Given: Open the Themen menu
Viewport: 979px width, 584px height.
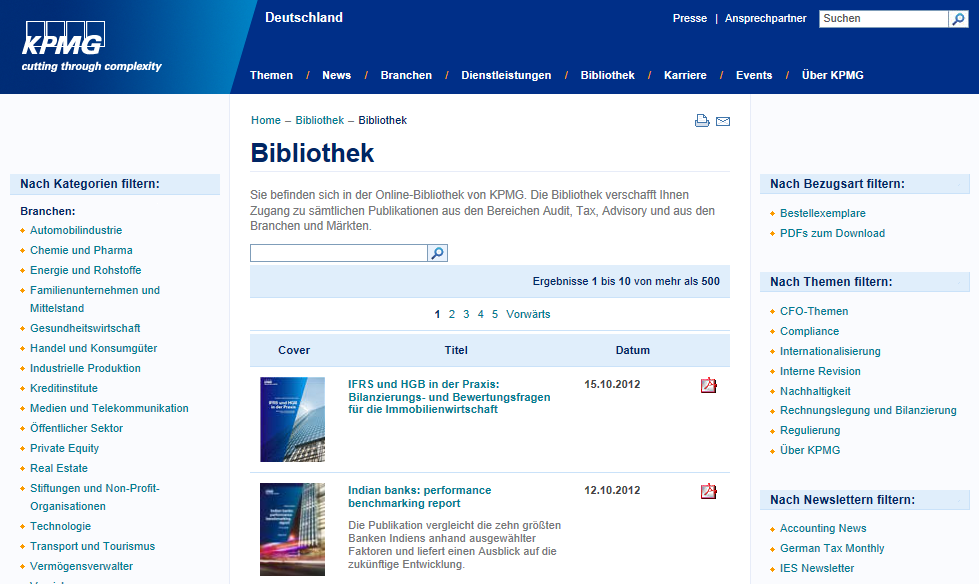Looking at the screenshot, I should [271, 75].
